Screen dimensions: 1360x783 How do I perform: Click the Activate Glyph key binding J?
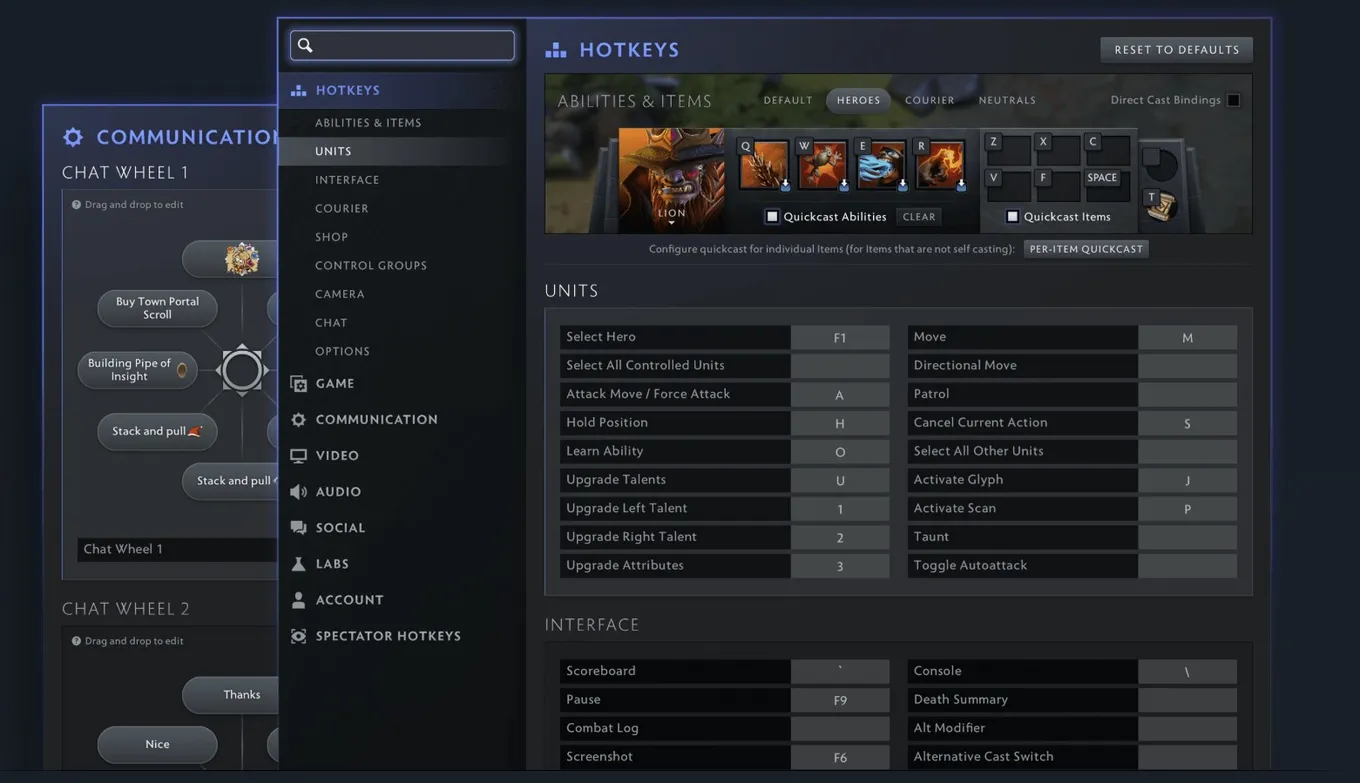[1187, 480]
